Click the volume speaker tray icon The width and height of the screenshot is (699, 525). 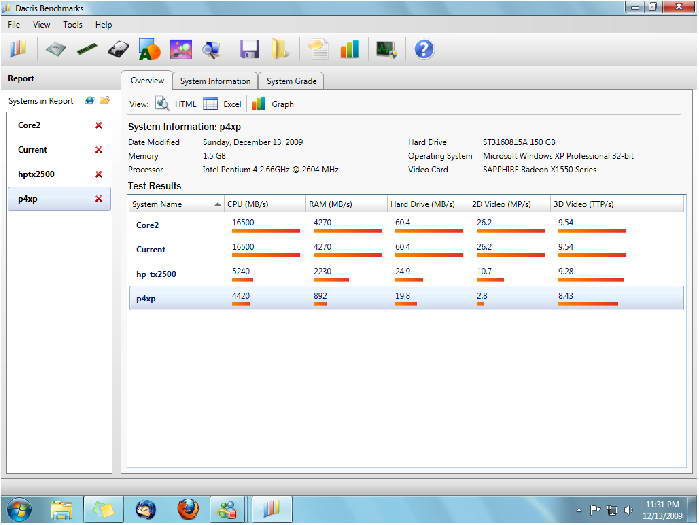pyautogui.click(x=629, y=510)
